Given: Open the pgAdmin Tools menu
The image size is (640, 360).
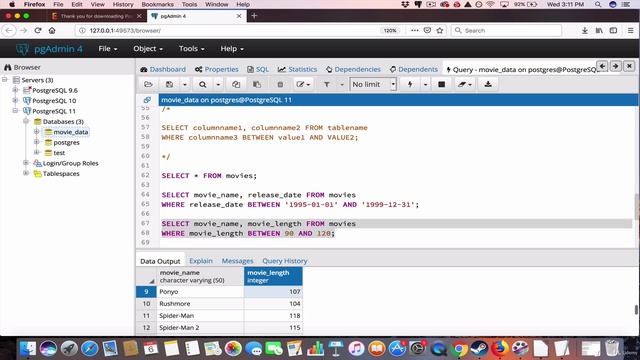Looking at the screenshot, I should (191, 49).
